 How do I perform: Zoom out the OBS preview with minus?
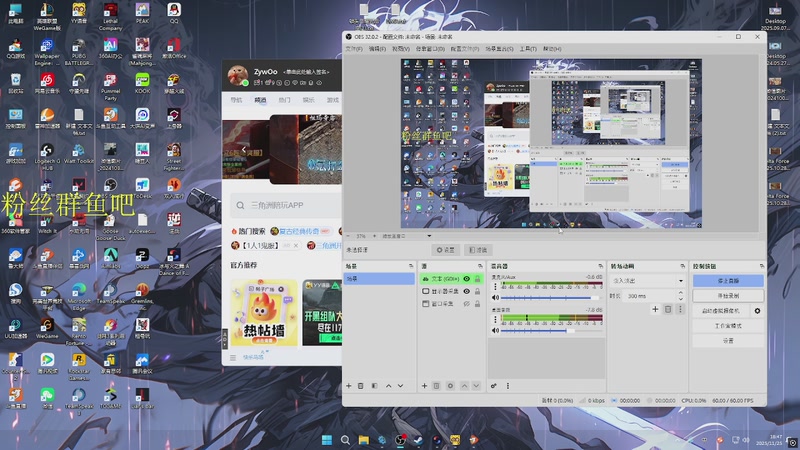tap(348, 236)
